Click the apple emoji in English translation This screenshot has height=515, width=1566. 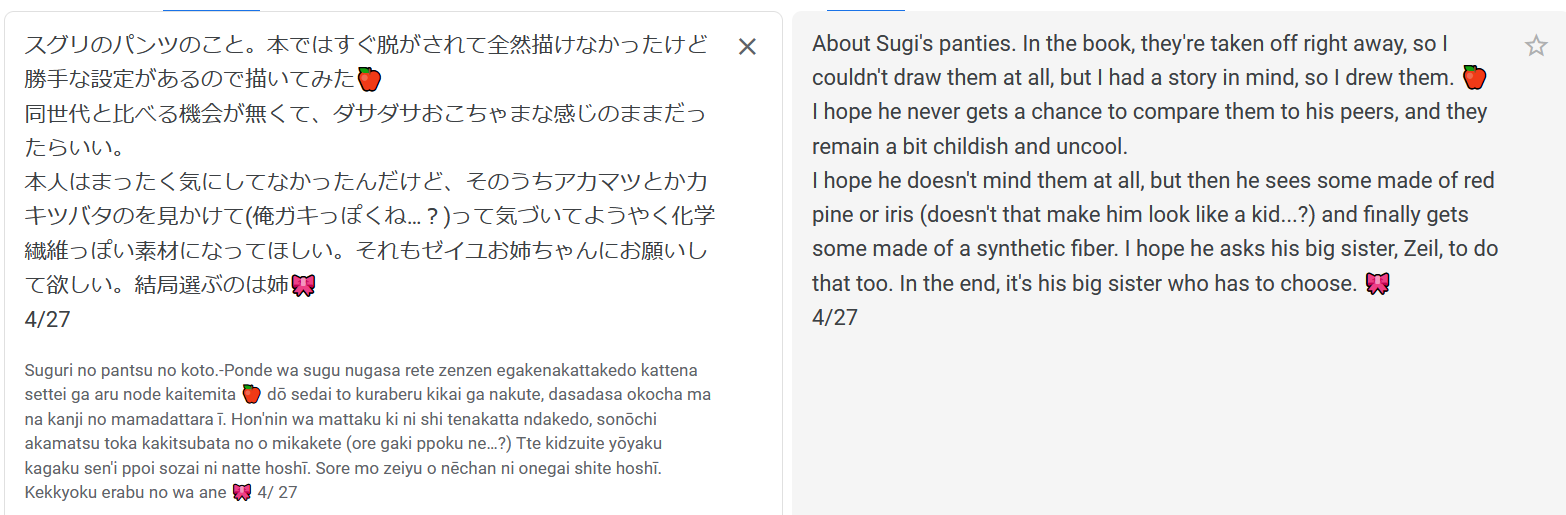pos(1474,78)
